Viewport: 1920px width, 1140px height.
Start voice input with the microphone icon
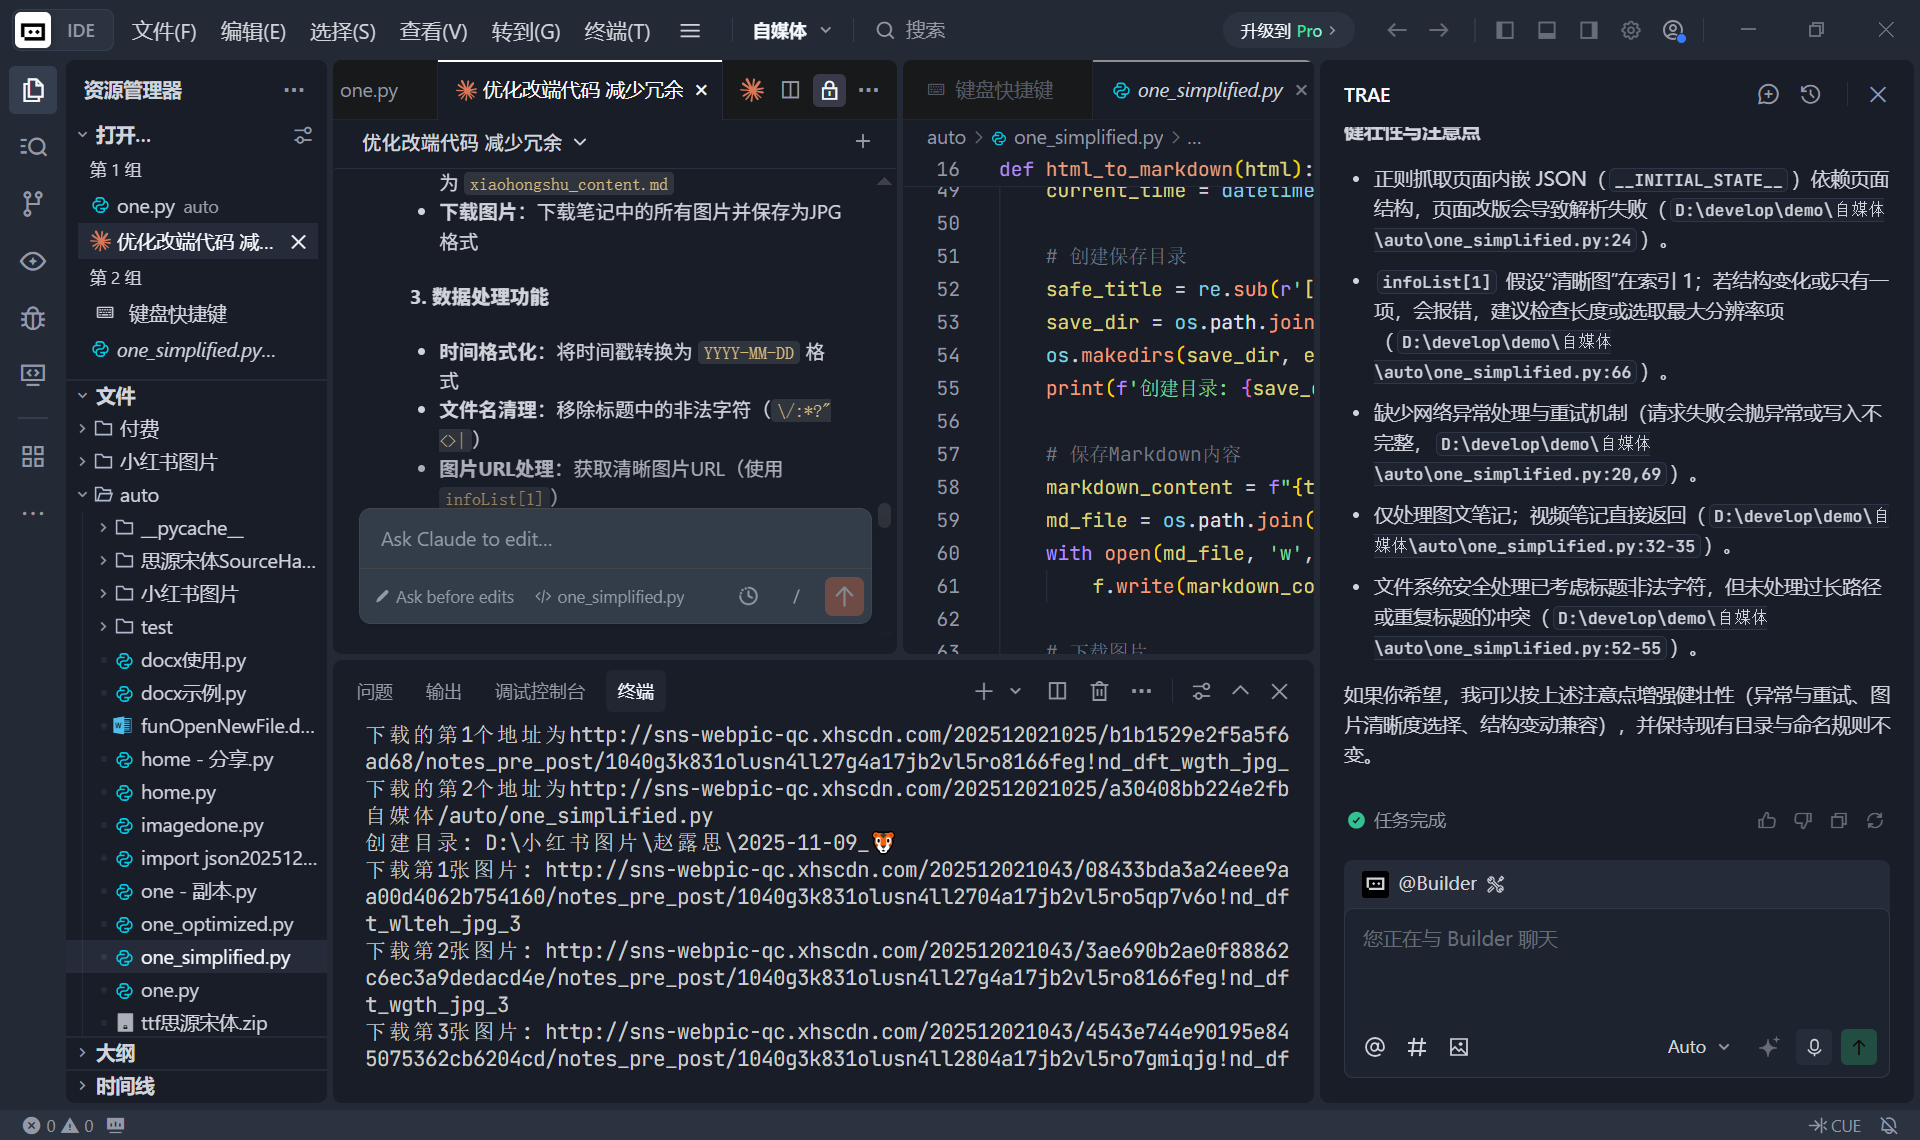click(1813, 1047)
